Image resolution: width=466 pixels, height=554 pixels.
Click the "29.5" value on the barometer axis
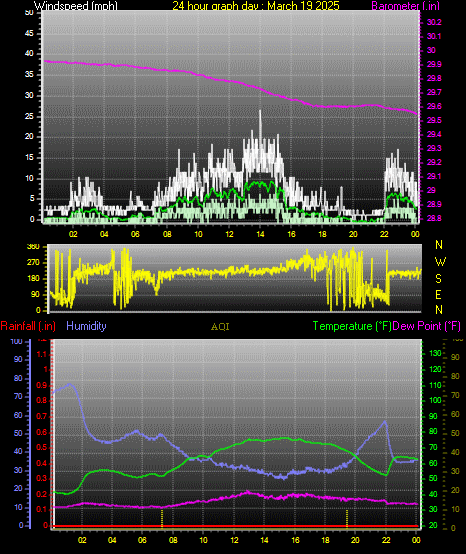(x=434, y=120)
